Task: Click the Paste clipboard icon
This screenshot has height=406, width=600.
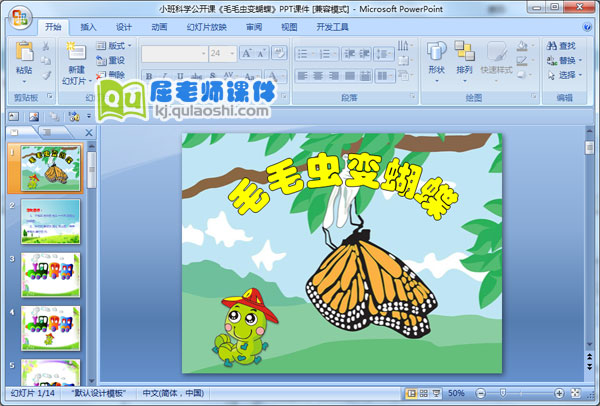Action: (x=24, y=51)
